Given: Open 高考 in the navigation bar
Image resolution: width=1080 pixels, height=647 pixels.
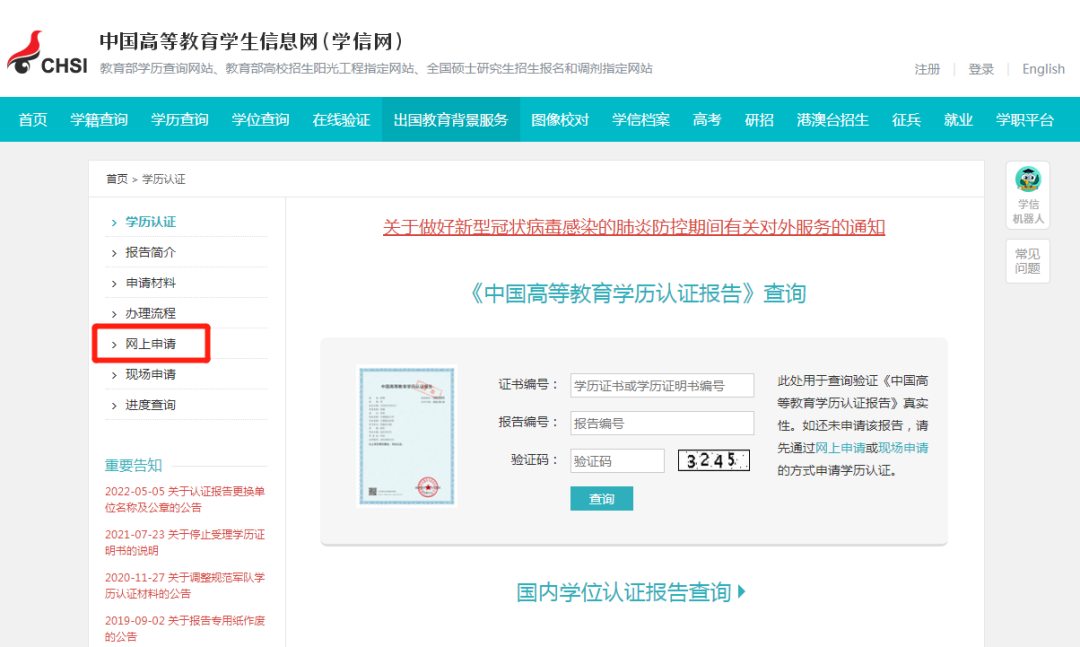Looking at the screenshot, I should pos(707,120).
